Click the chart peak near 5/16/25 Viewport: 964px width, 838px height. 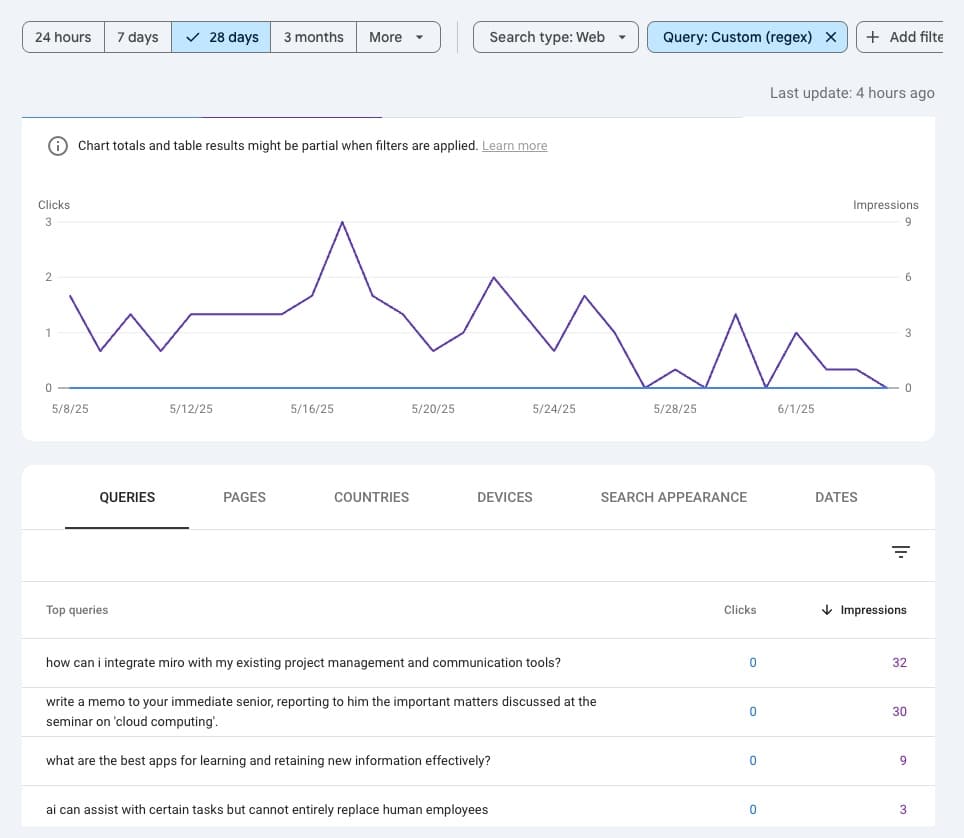[x=342, y=223]
